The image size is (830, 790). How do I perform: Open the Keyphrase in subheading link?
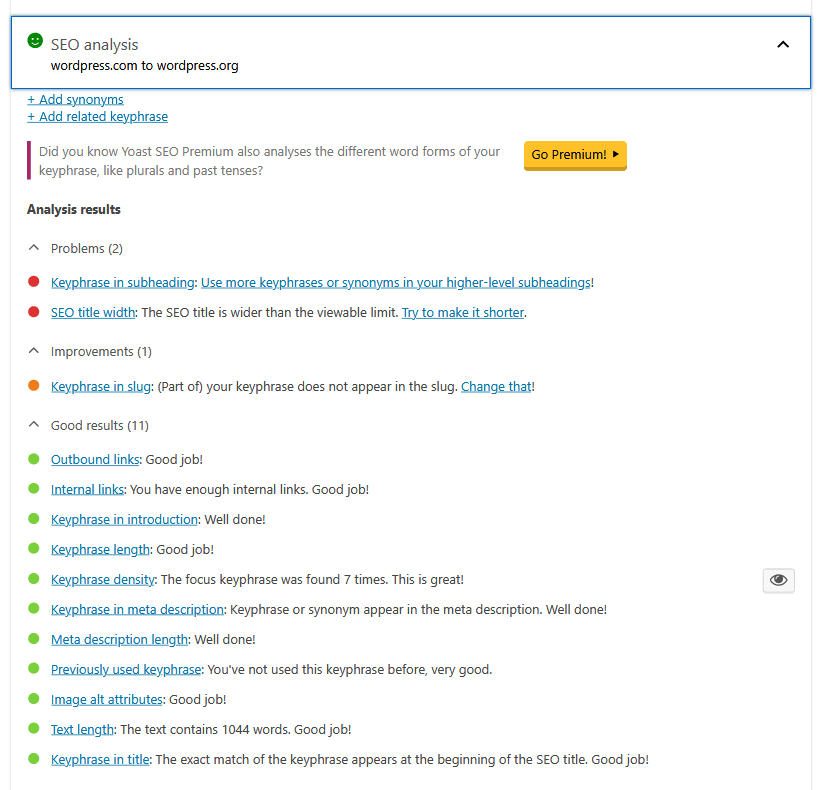[x=123, y=283]
